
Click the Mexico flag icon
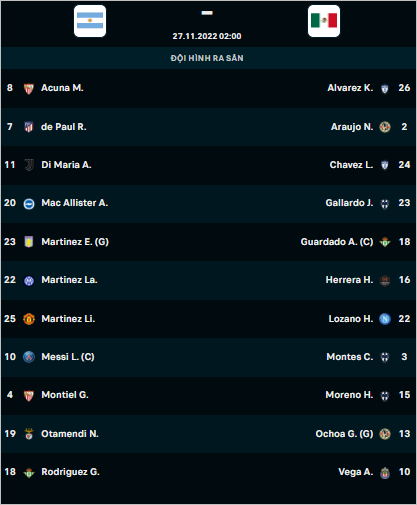[324, 21]
